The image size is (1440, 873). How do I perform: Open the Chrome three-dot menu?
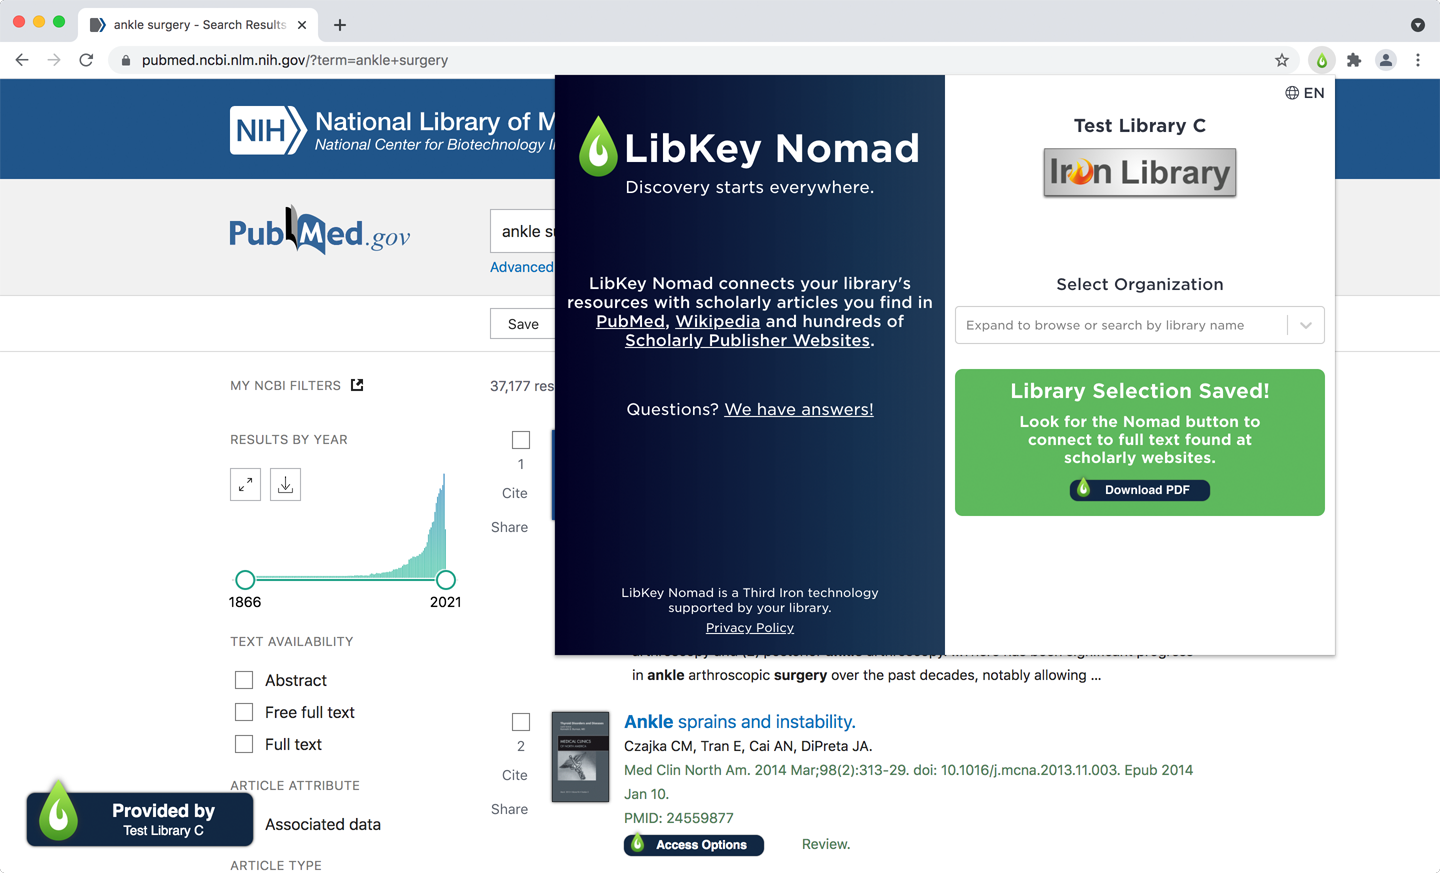[1418, 60]
